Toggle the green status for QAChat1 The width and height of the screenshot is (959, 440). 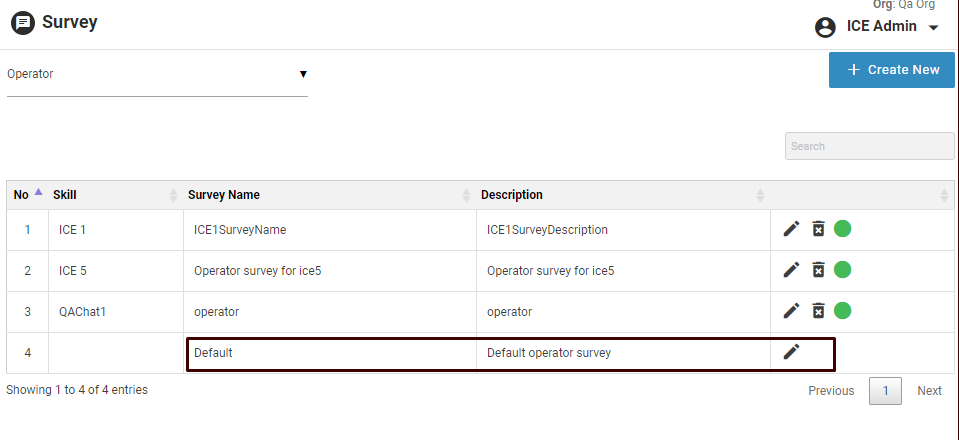coord(843,311)
